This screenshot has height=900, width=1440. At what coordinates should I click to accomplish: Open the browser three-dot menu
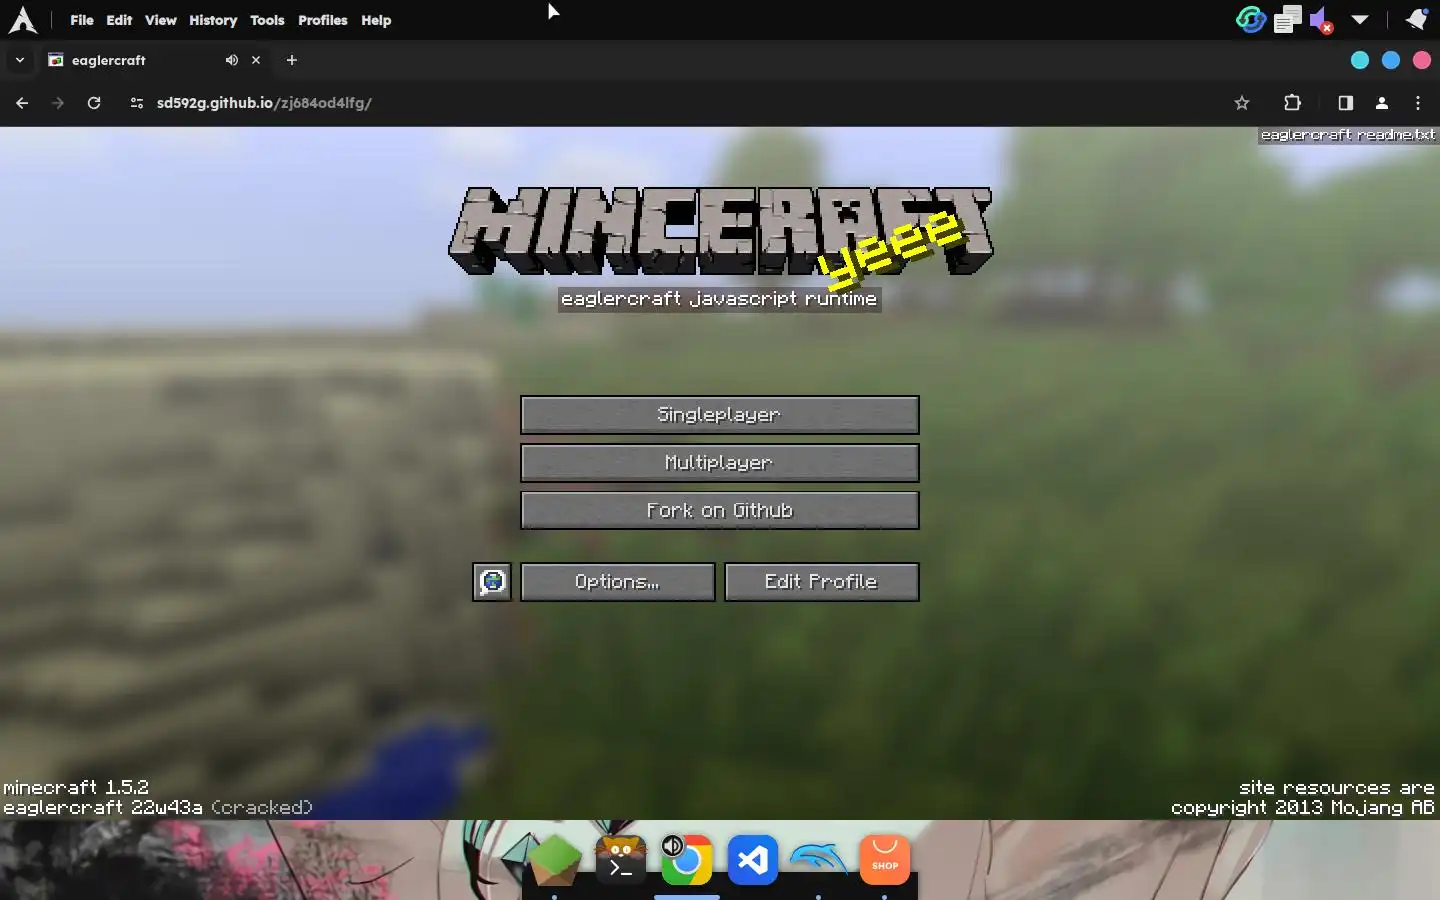pyautogui.click(x=1418, y=103)
